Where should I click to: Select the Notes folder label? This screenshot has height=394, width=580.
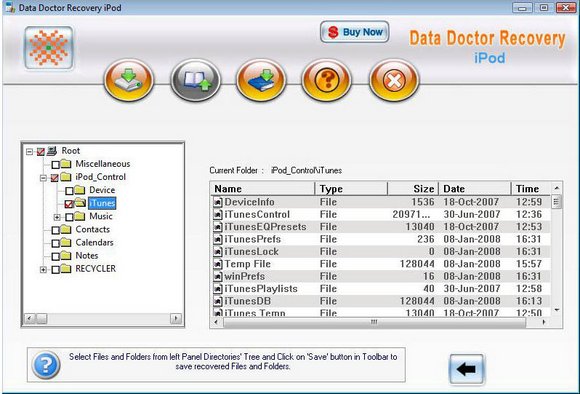coord(87,256)
